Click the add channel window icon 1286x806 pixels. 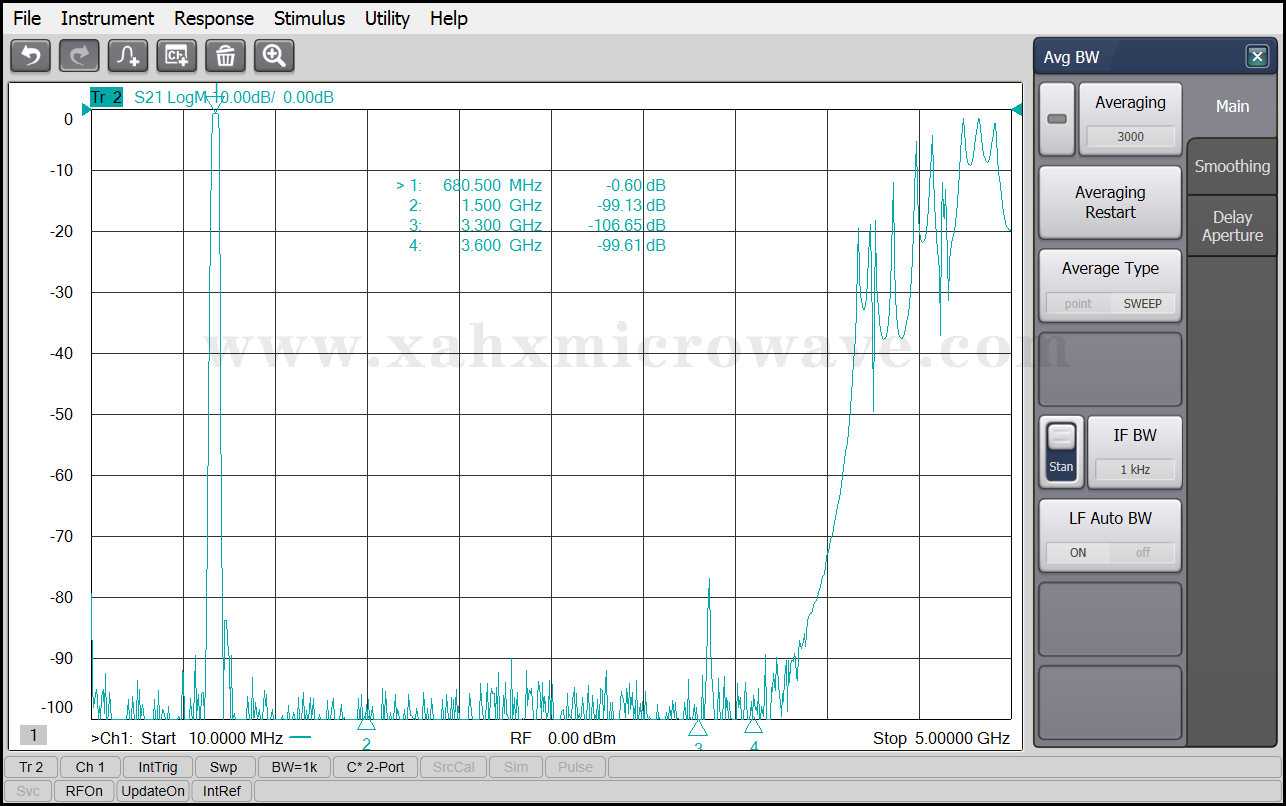click(177, 56)
